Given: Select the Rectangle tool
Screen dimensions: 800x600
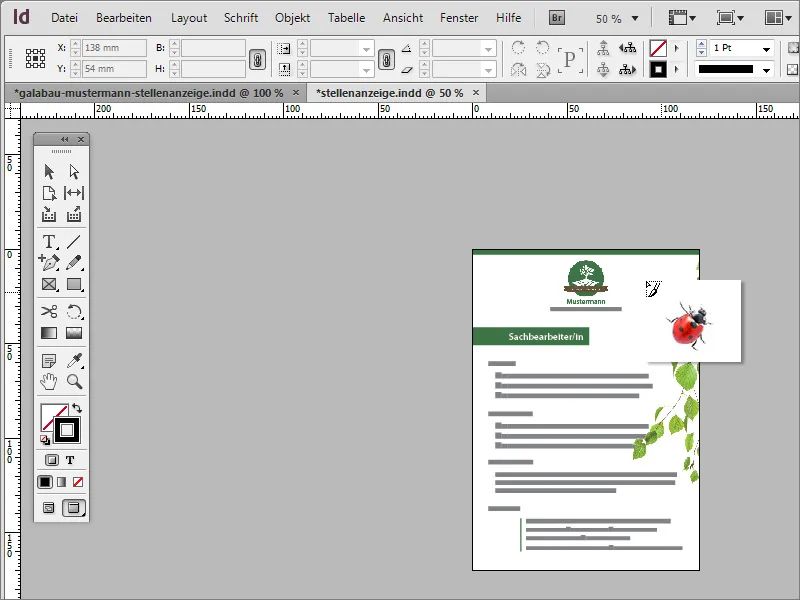Looking at the screenshot, I should (74, 284).
